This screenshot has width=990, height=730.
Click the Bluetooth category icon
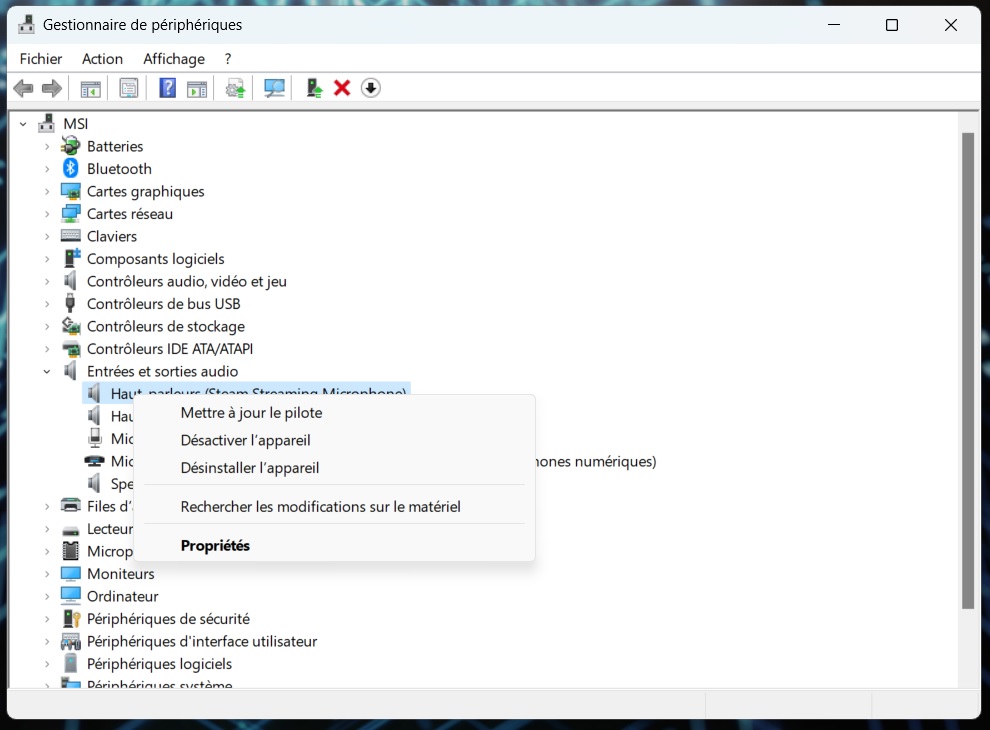point(71,169)
